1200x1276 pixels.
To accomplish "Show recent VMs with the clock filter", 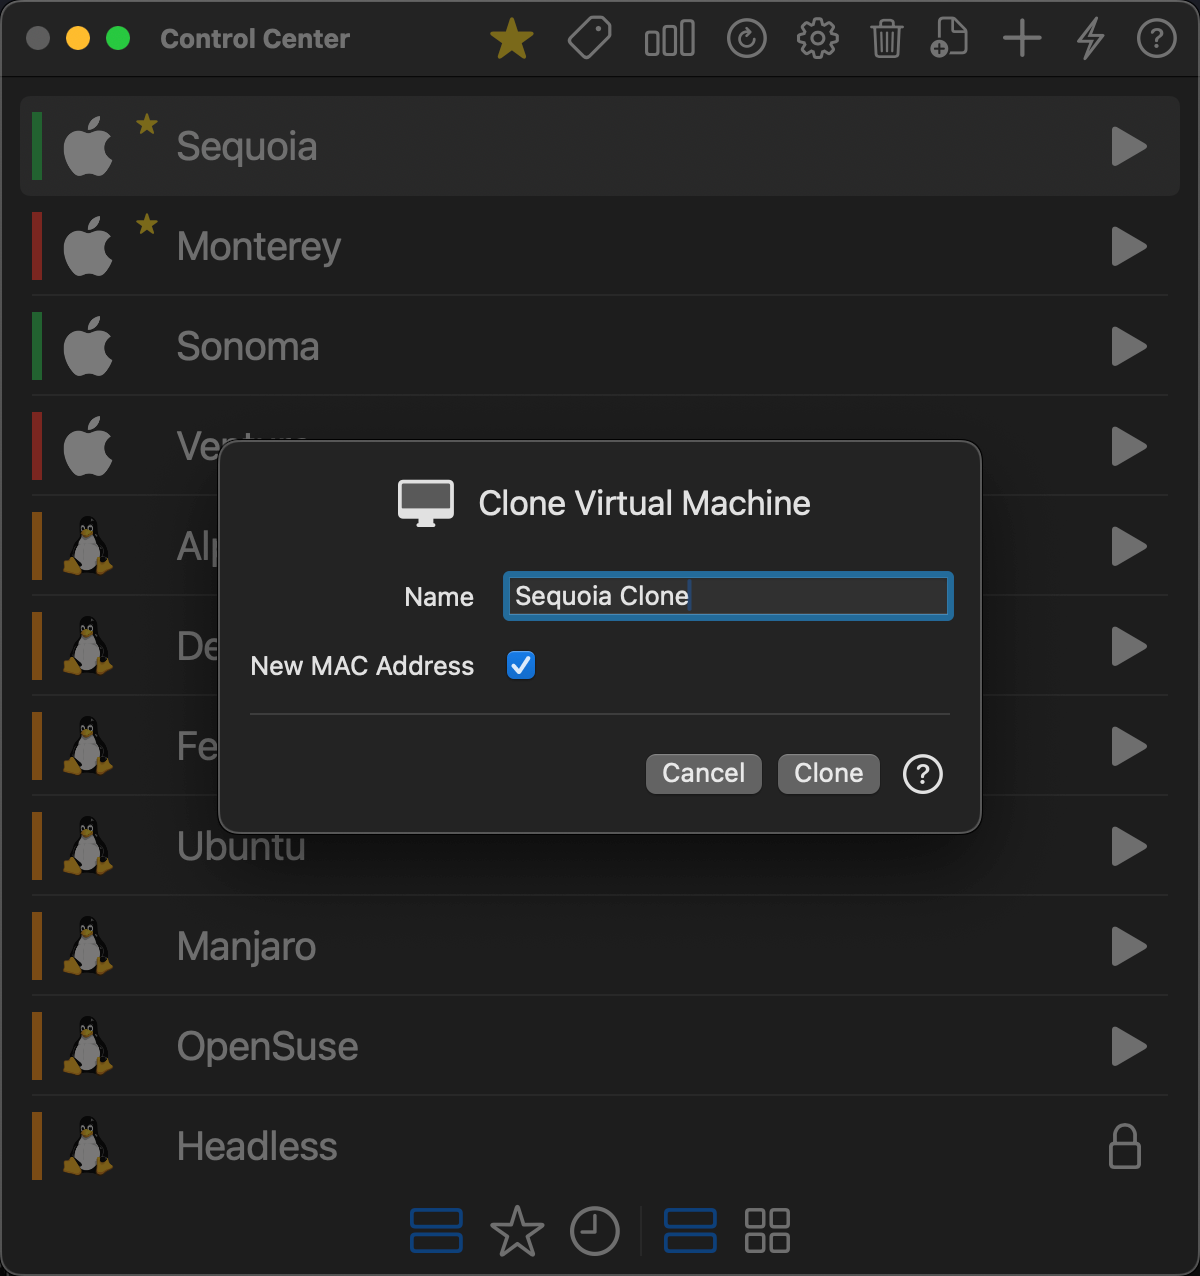I will point(595,1231).
